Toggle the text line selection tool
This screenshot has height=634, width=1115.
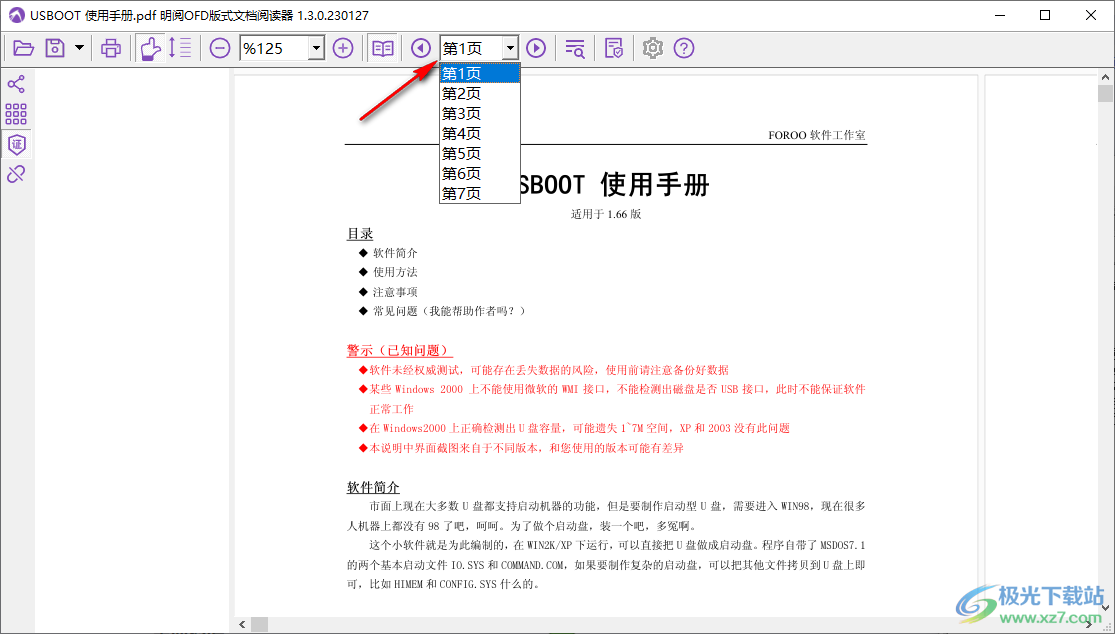(x=180, y=48)
